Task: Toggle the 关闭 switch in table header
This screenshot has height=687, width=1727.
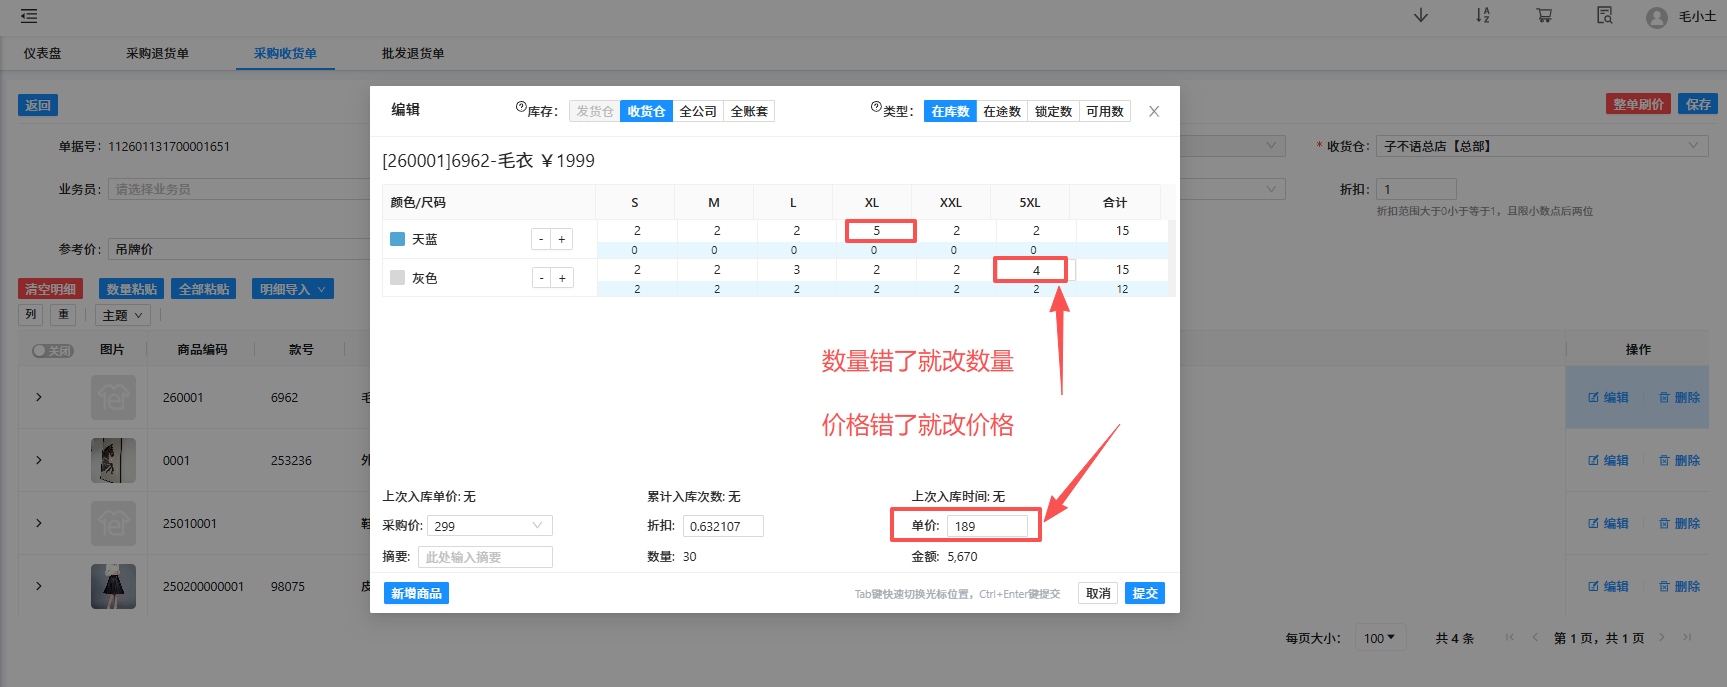Action: point(53,350)
